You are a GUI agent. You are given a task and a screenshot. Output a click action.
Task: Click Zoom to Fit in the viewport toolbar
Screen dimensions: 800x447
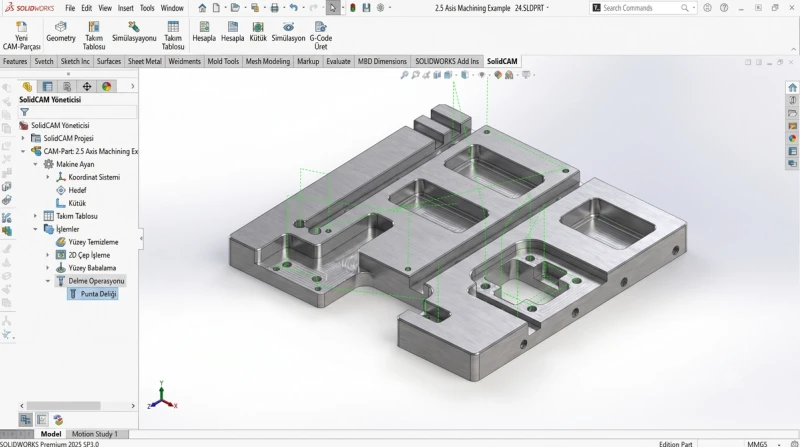(x=404, y=75)
